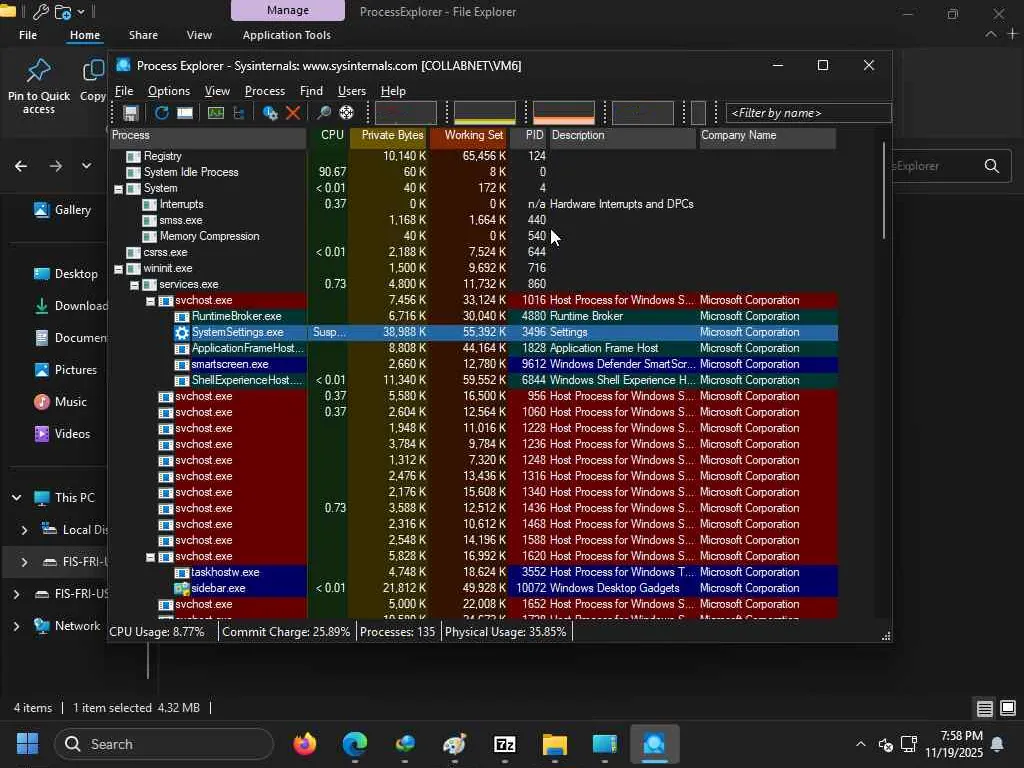The height and width of the screenshot is (768, 1024).
Task: Open Firefox from the taskbar
Action: click(x=304, y=744)
